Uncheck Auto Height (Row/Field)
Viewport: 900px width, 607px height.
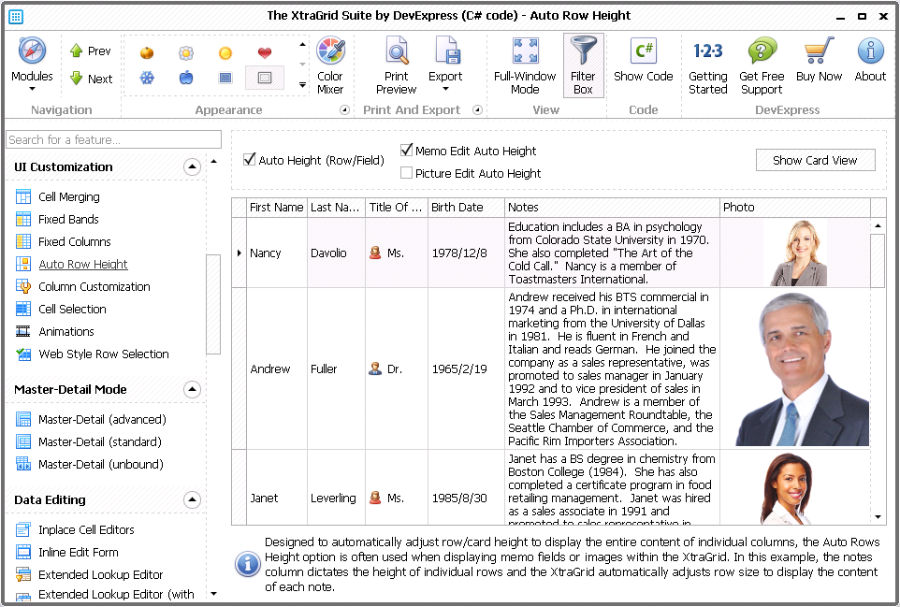248,158
